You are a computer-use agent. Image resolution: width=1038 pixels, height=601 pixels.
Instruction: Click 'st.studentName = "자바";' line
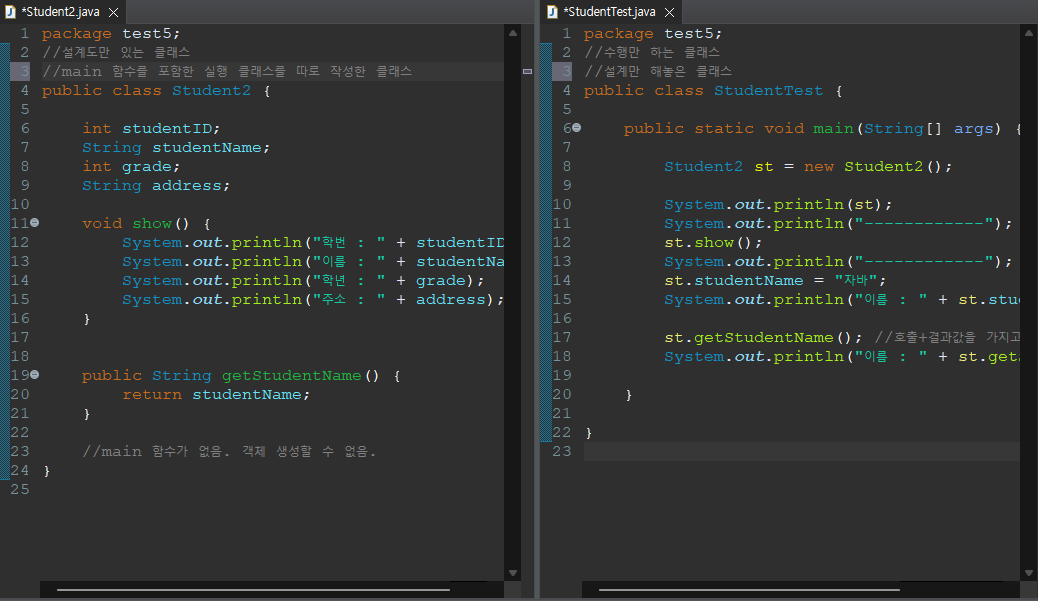tap(775, 281)
